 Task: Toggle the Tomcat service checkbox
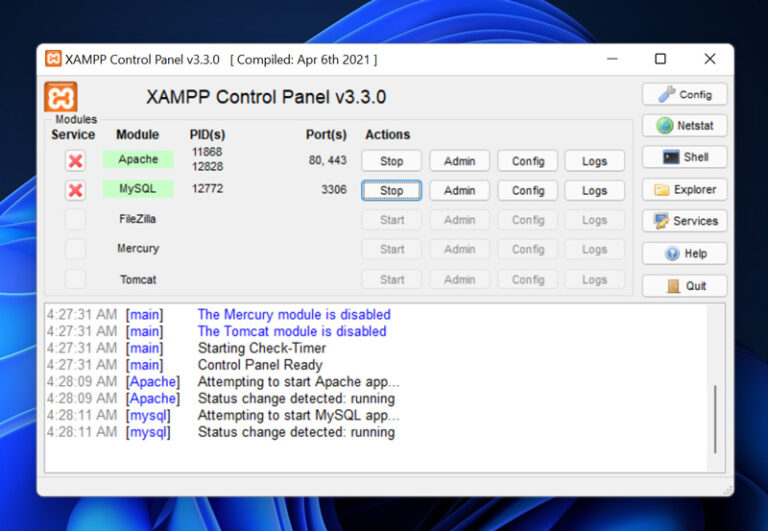[x=75, y=279]
